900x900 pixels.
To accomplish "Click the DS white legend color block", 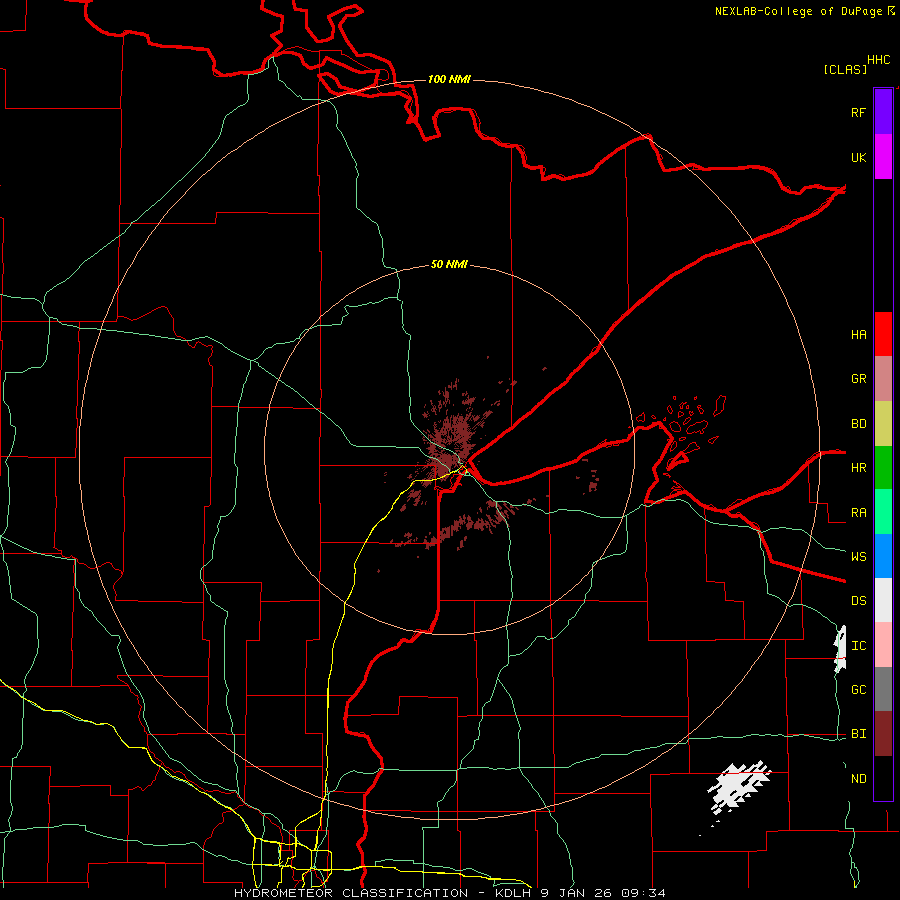I will pos(883,600).
